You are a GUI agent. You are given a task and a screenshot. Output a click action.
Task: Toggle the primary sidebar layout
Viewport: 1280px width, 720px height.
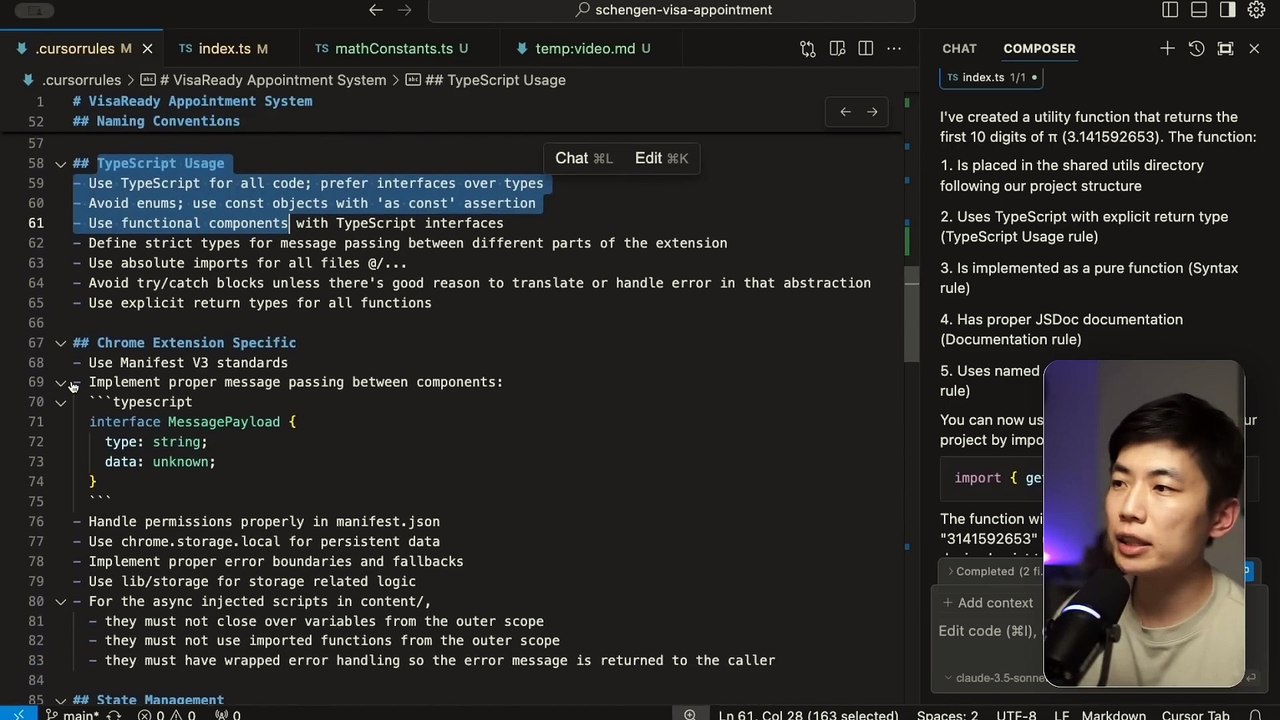tap(1170, 10)
